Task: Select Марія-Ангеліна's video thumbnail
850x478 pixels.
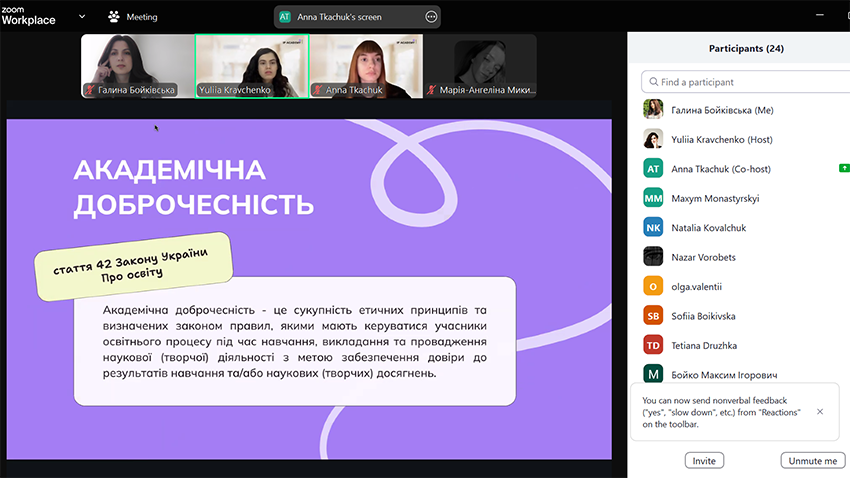Action: tap(480, 66)
